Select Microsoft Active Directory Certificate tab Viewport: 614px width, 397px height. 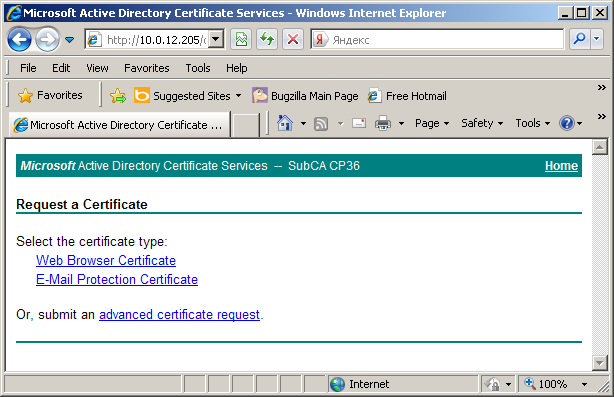point(119,125)
